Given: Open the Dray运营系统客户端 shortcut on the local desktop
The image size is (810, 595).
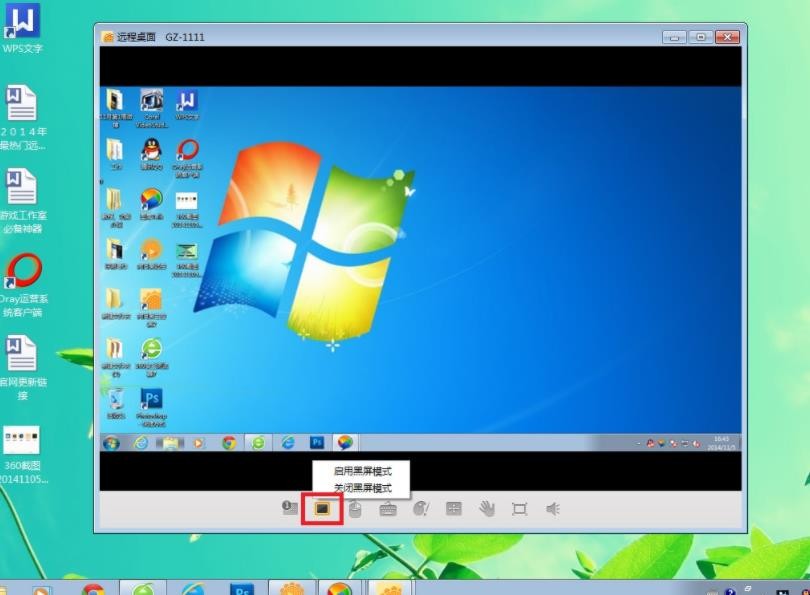Looking at the screenshot, I should pyautogui.click(x=22, y=285).
